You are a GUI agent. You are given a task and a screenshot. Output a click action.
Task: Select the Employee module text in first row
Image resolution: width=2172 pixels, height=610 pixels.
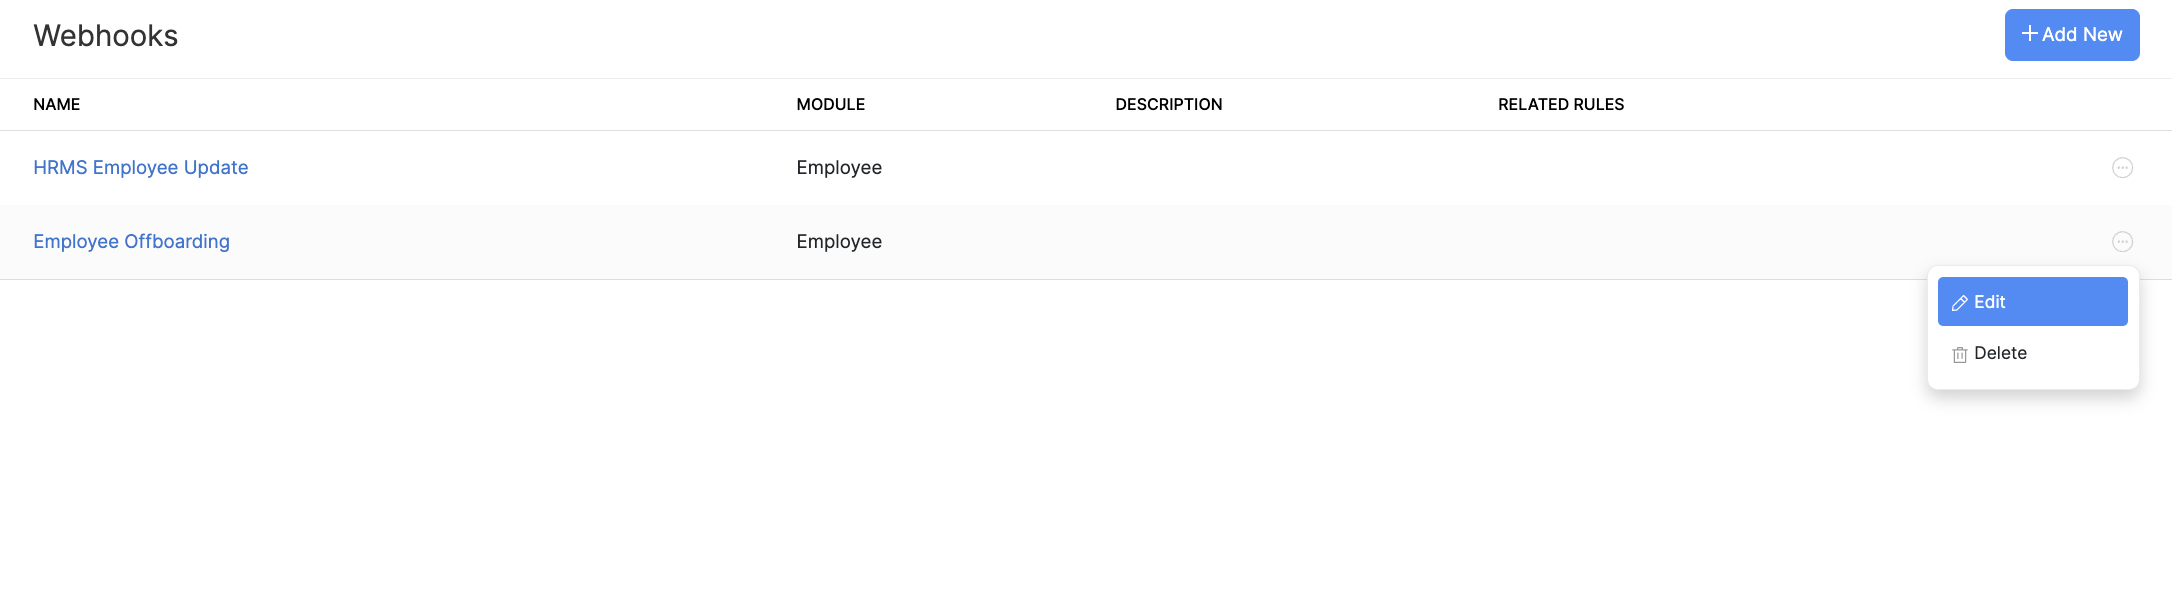click(x=838, y=167)
